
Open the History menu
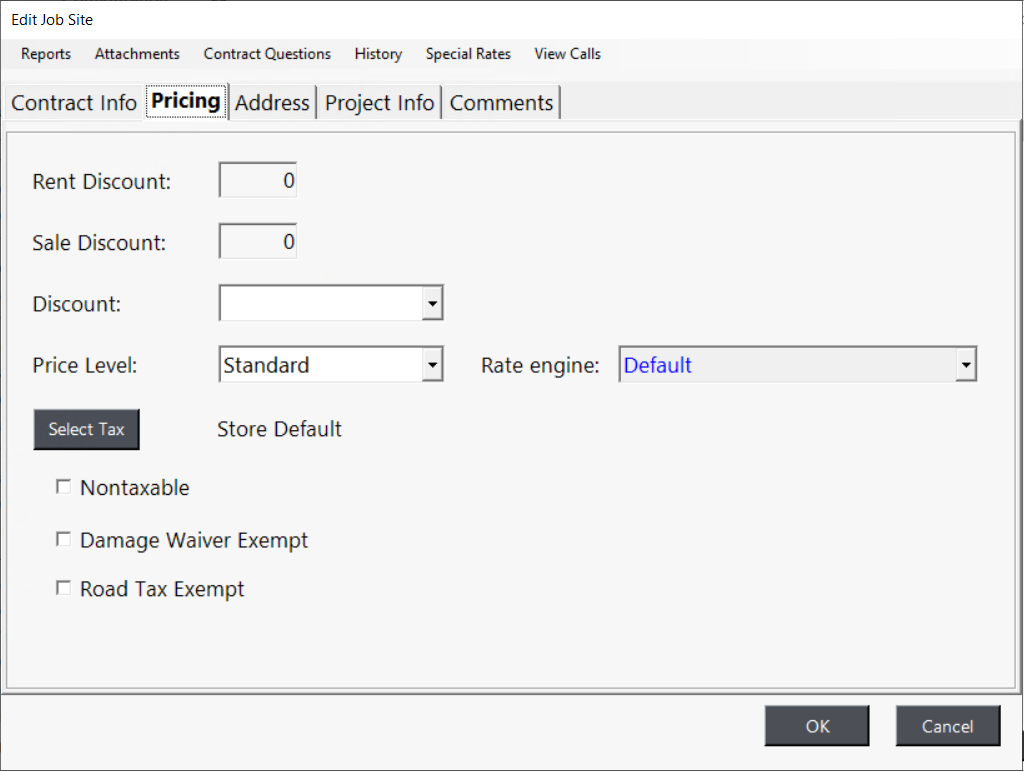click(x=378, y=54)
